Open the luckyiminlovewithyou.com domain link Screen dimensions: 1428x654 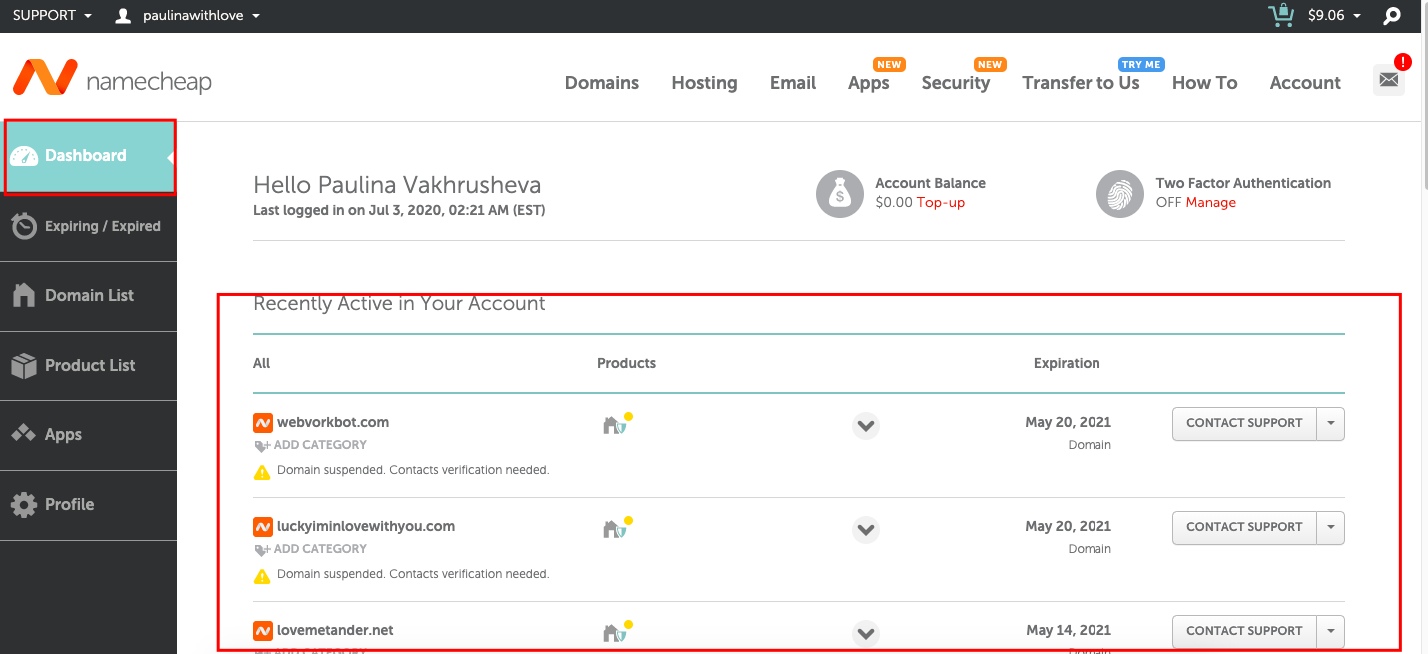[366, 526]
